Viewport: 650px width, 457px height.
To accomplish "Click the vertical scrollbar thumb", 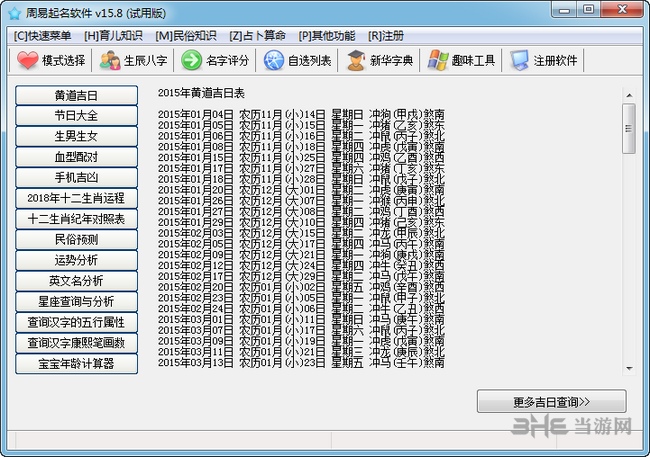I will (x=629, y=129).
